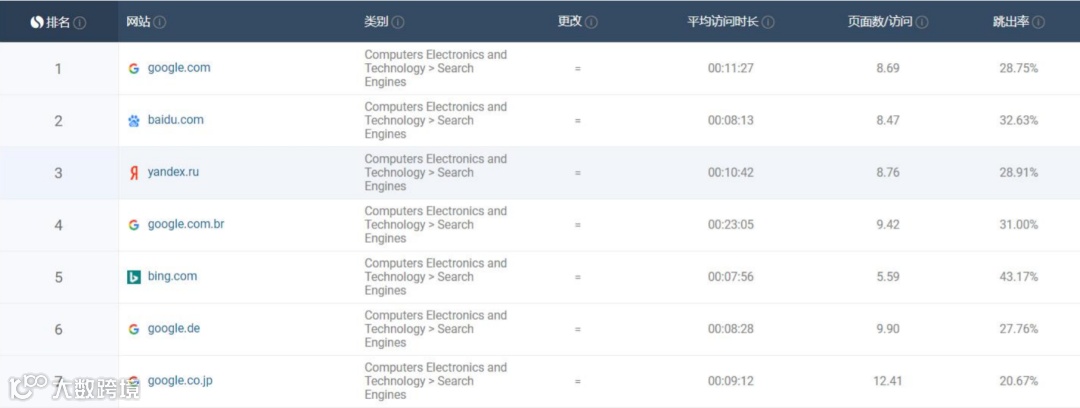Click the category text in google.co.jp row
Screen dimensions: 1080x408
(x=435, y=381)
